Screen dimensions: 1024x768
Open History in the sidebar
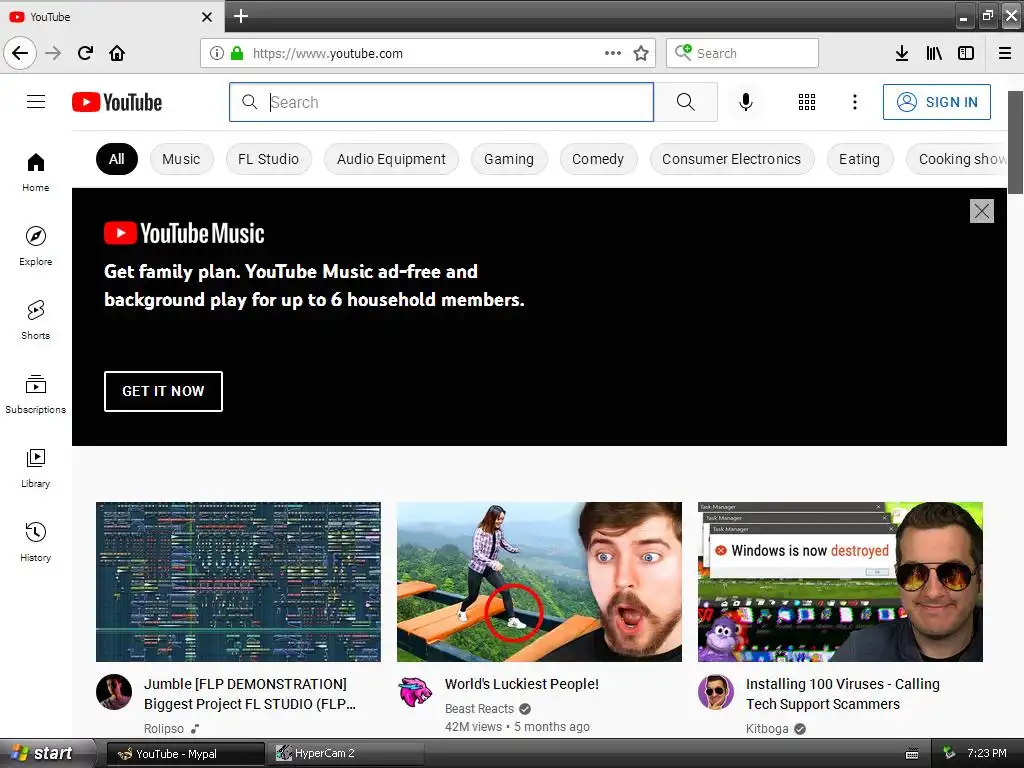click(x=36, y=542)
